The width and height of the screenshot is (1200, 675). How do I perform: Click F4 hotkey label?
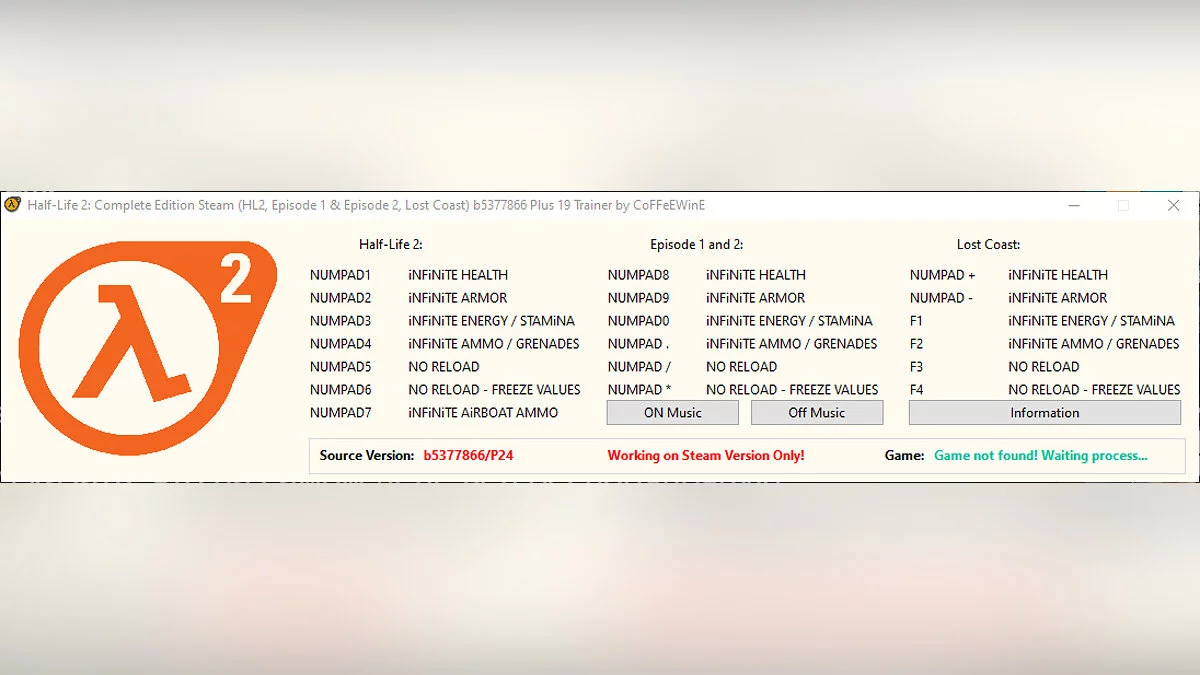[917, 390]
